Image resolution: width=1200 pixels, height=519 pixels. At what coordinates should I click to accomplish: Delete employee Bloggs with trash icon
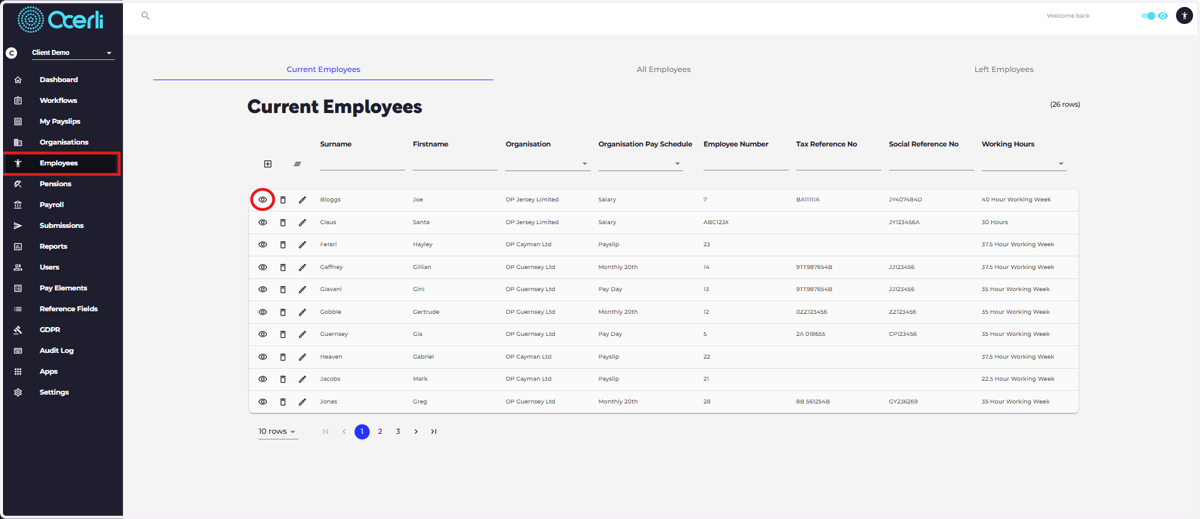pyautogui.click(x=283, y=200)
